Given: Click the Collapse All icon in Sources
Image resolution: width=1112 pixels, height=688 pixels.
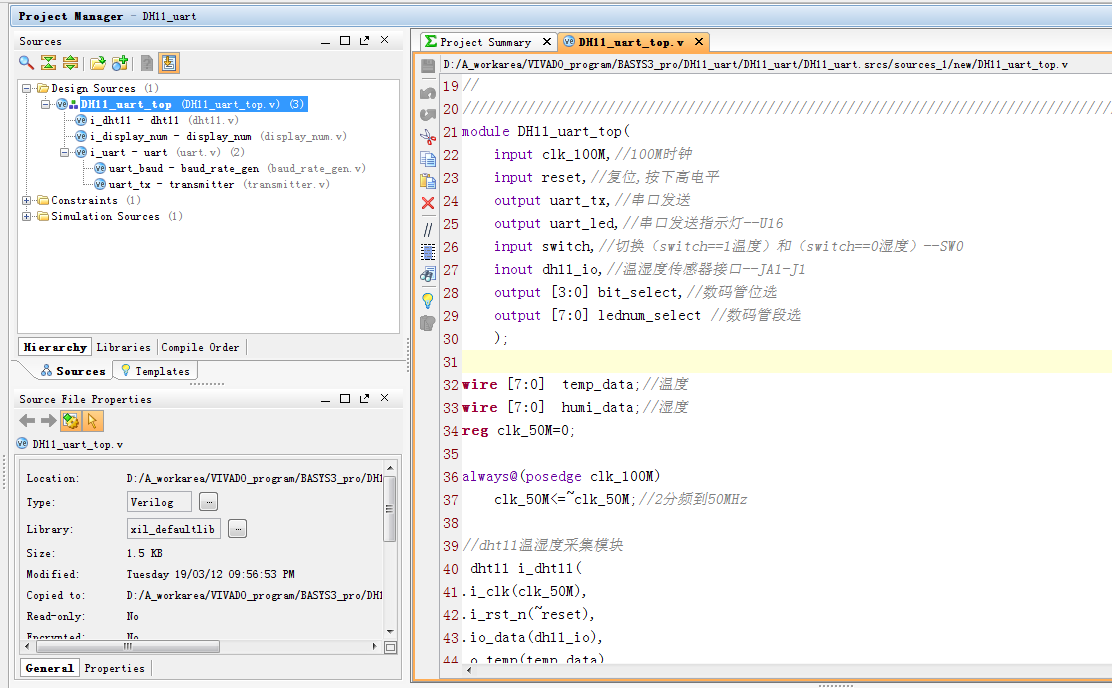Looking at the screenshot, I should 48,63.
